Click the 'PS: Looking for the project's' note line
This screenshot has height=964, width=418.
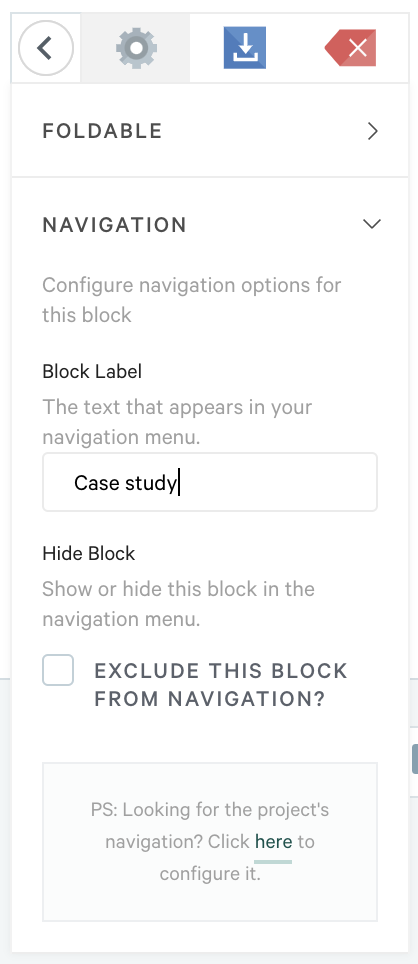click(210, 809)
